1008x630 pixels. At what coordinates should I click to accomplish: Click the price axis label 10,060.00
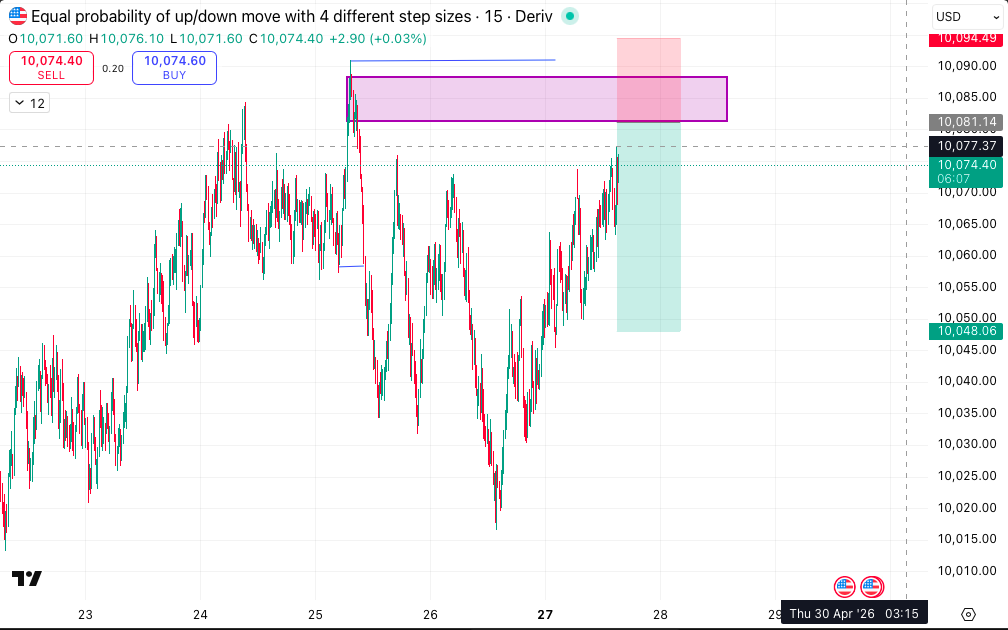pyautogui.click(x=967, y=255)
